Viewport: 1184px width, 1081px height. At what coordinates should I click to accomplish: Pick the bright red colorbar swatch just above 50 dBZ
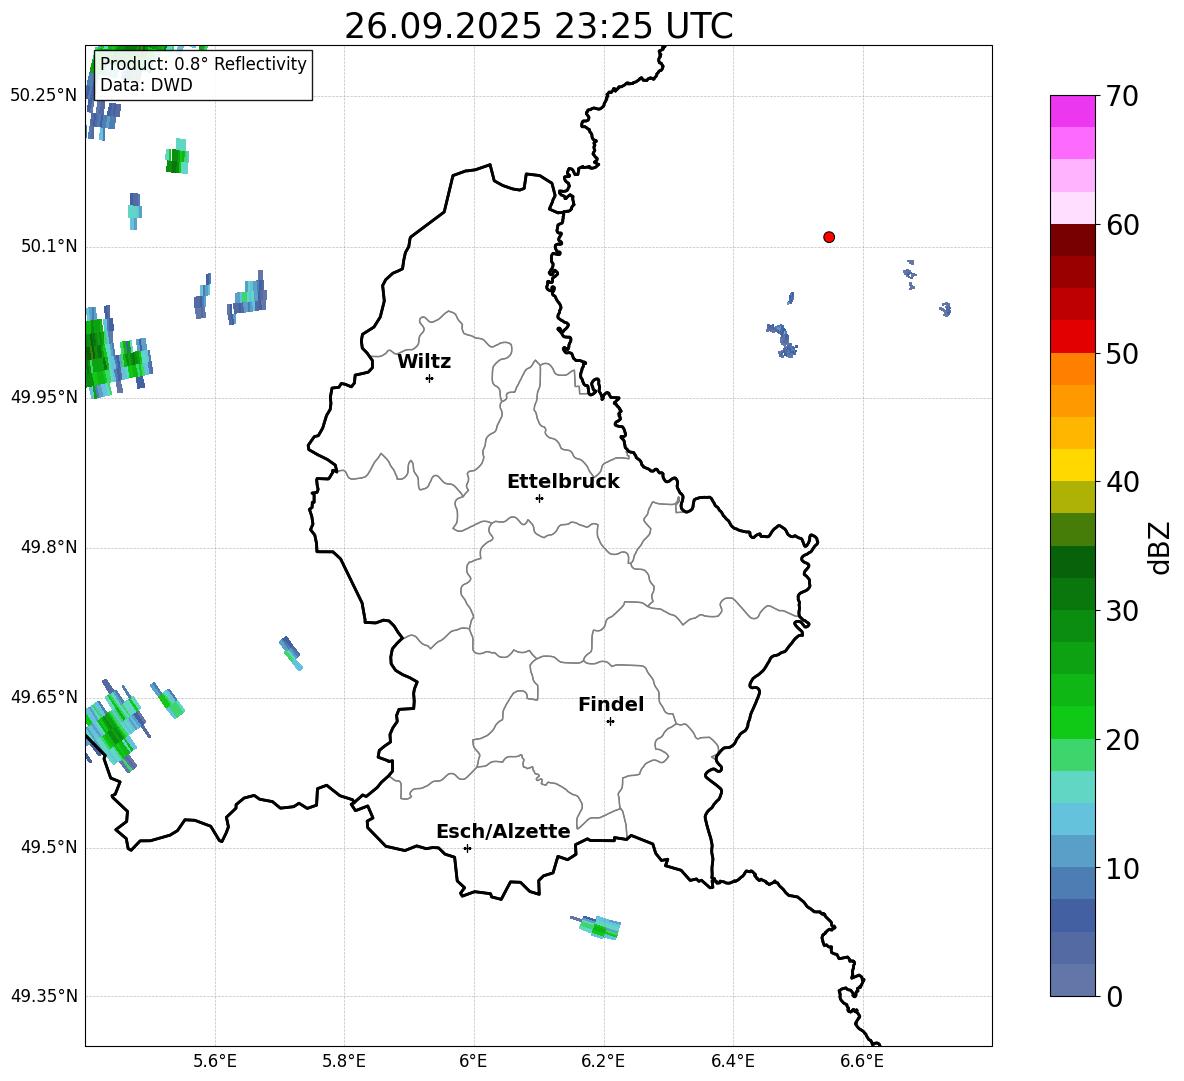[x=1072, y=337]
